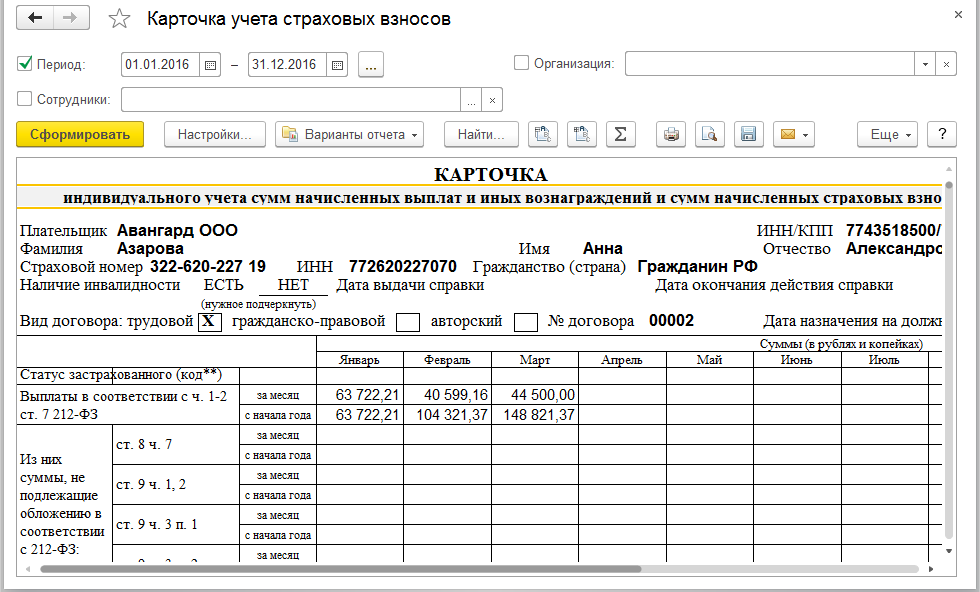Click the sum (Σ) toolbar icon
This screenshot has width=980, height=592.
(x=621, y=134)
